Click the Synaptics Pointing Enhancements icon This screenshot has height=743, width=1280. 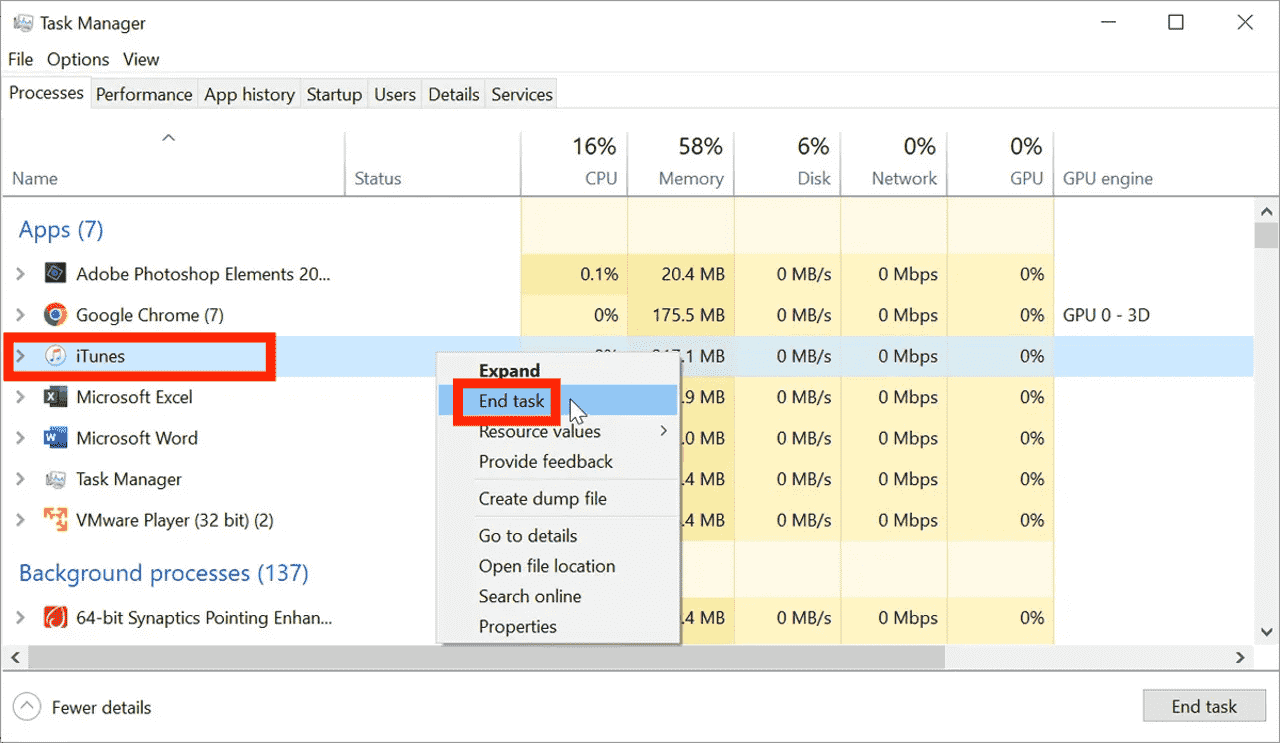(x=56, y=618)
